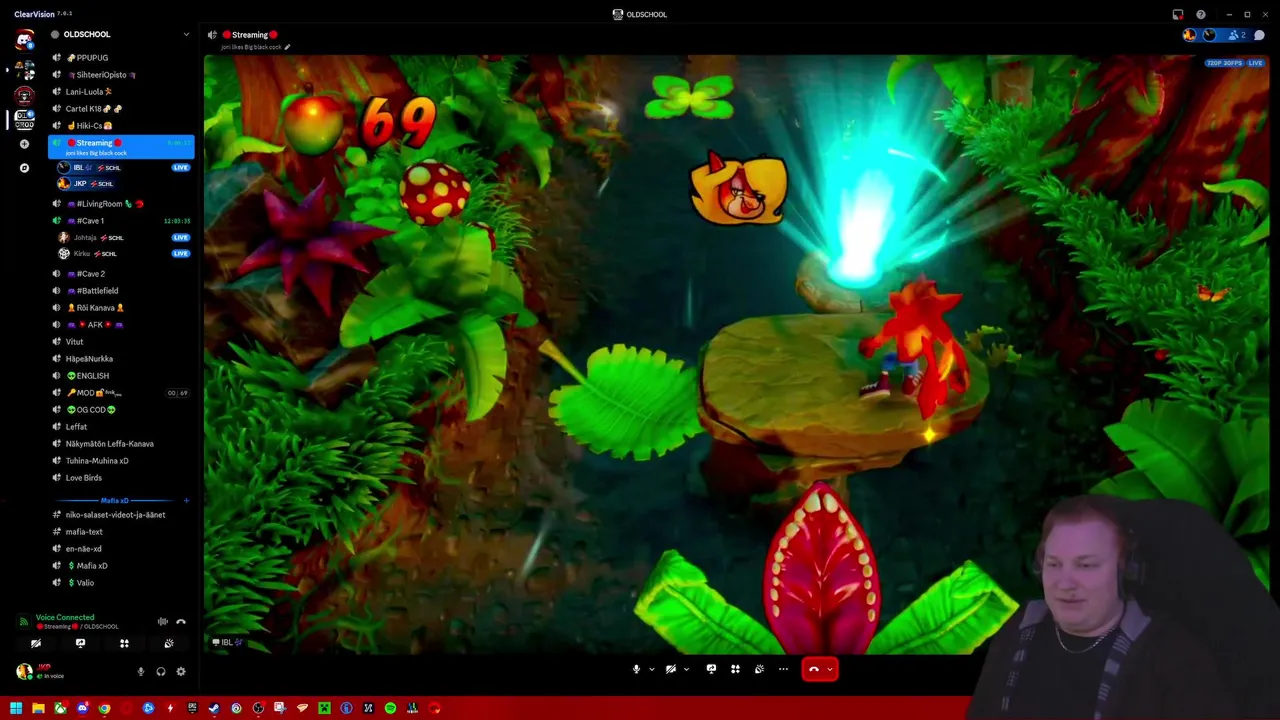Click the LIVE badge next to IBL
Screen dimensions: 1280x720
[180, 167]
